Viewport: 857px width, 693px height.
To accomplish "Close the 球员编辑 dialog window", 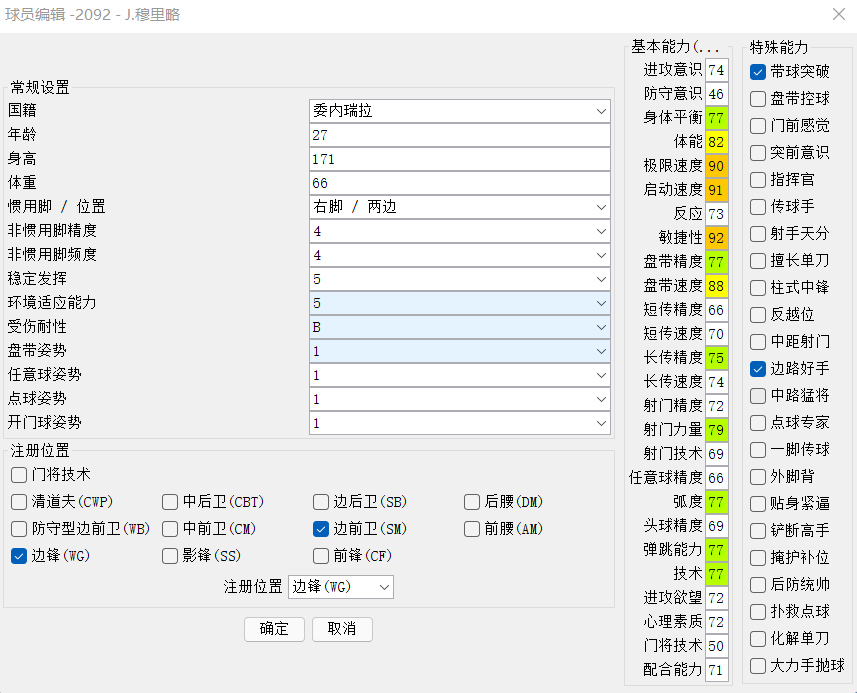I will click(838, 14).
